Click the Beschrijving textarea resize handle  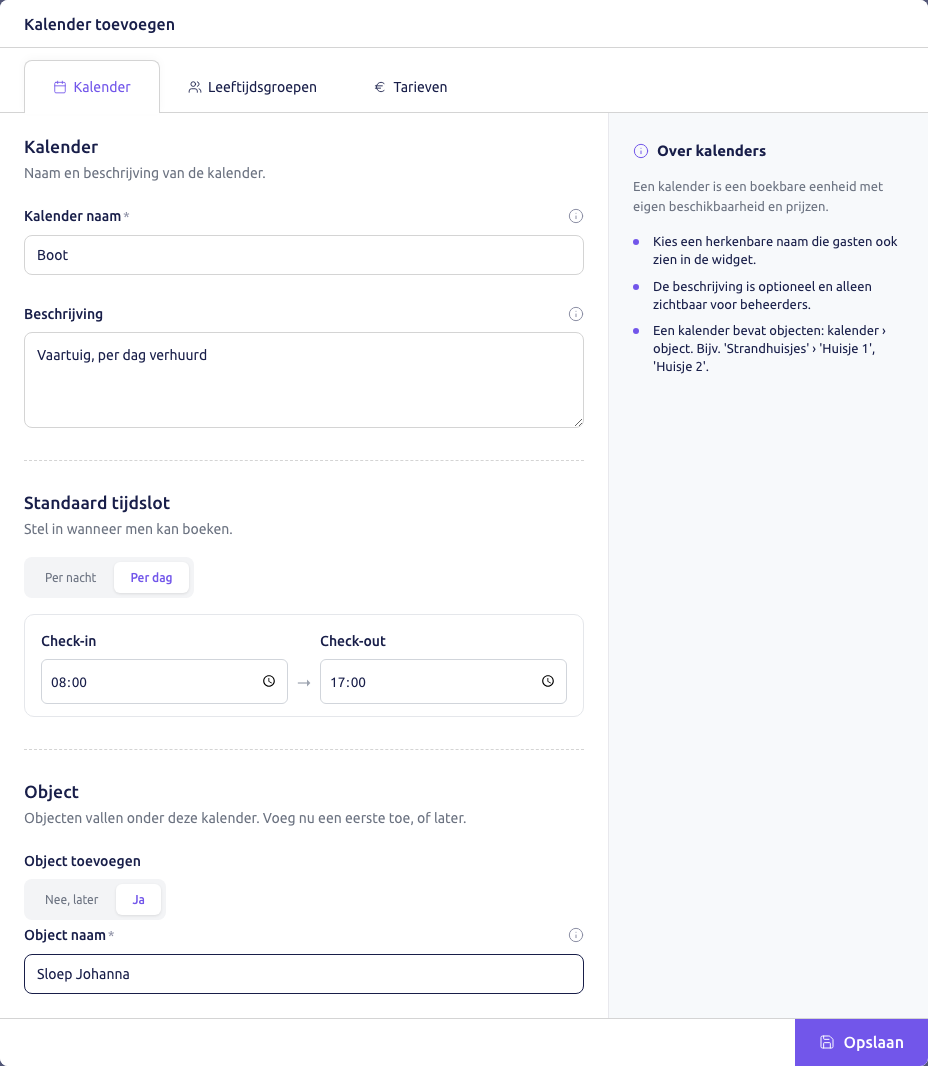click(578, 422)
